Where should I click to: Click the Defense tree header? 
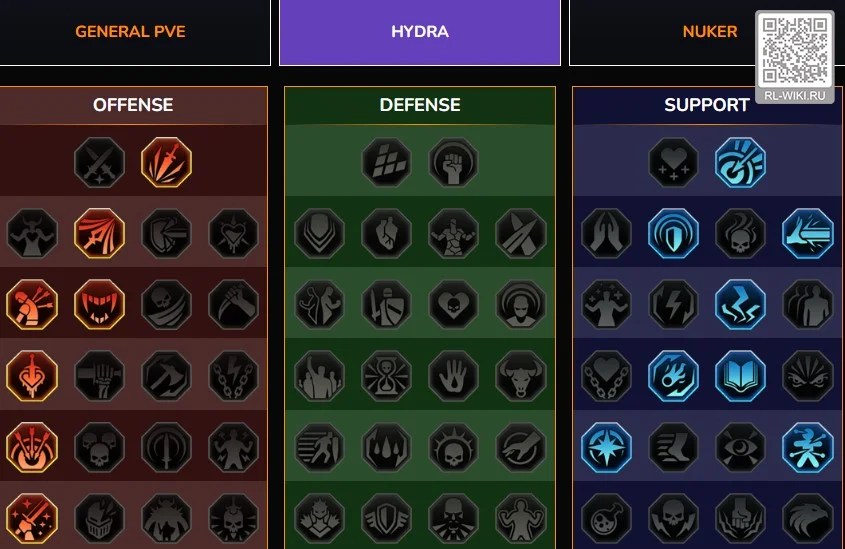tap(420, 105)
